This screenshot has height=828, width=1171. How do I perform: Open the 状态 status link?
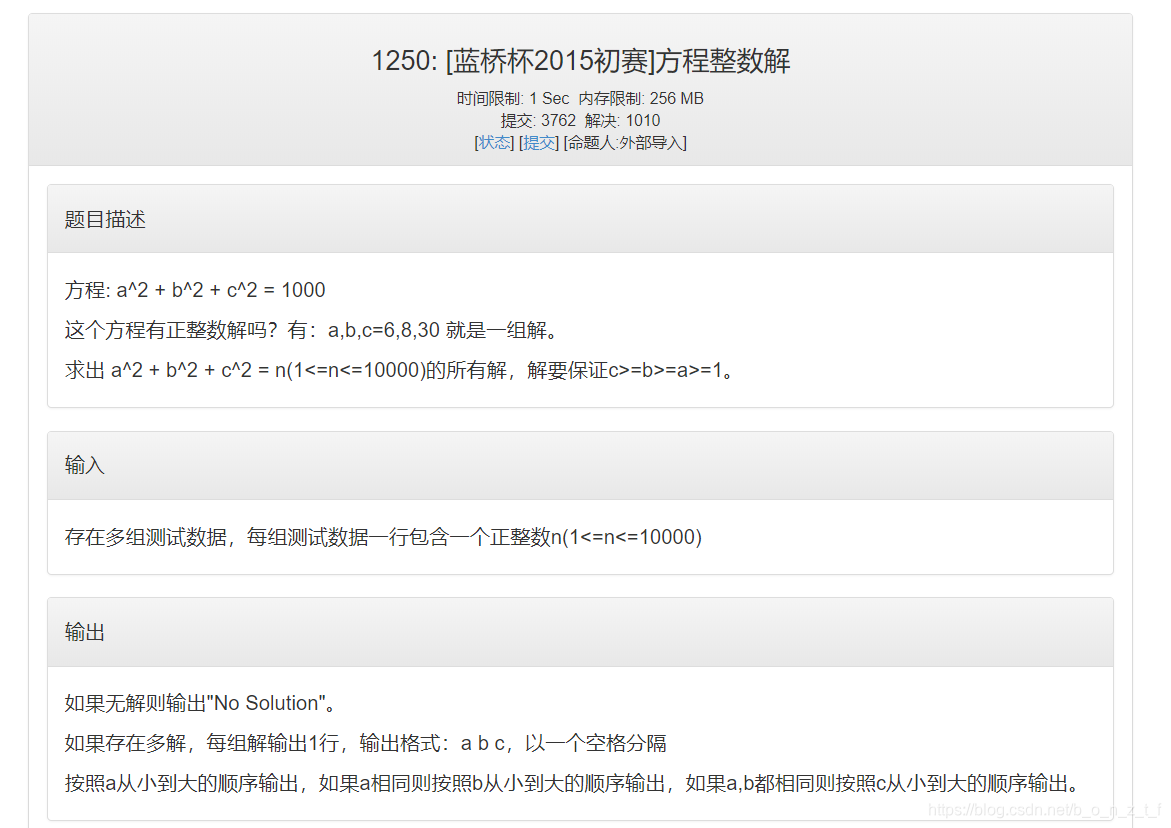[494, 143]
